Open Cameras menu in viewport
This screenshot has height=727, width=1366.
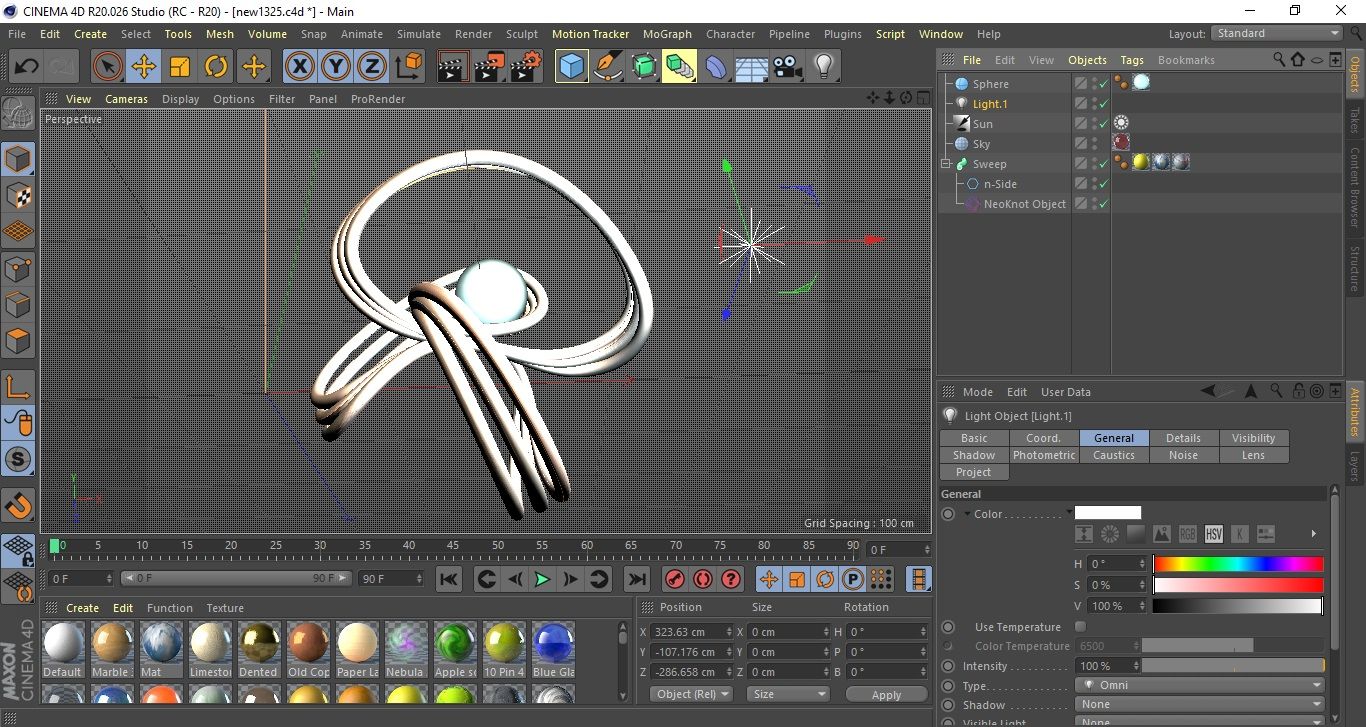126,99
